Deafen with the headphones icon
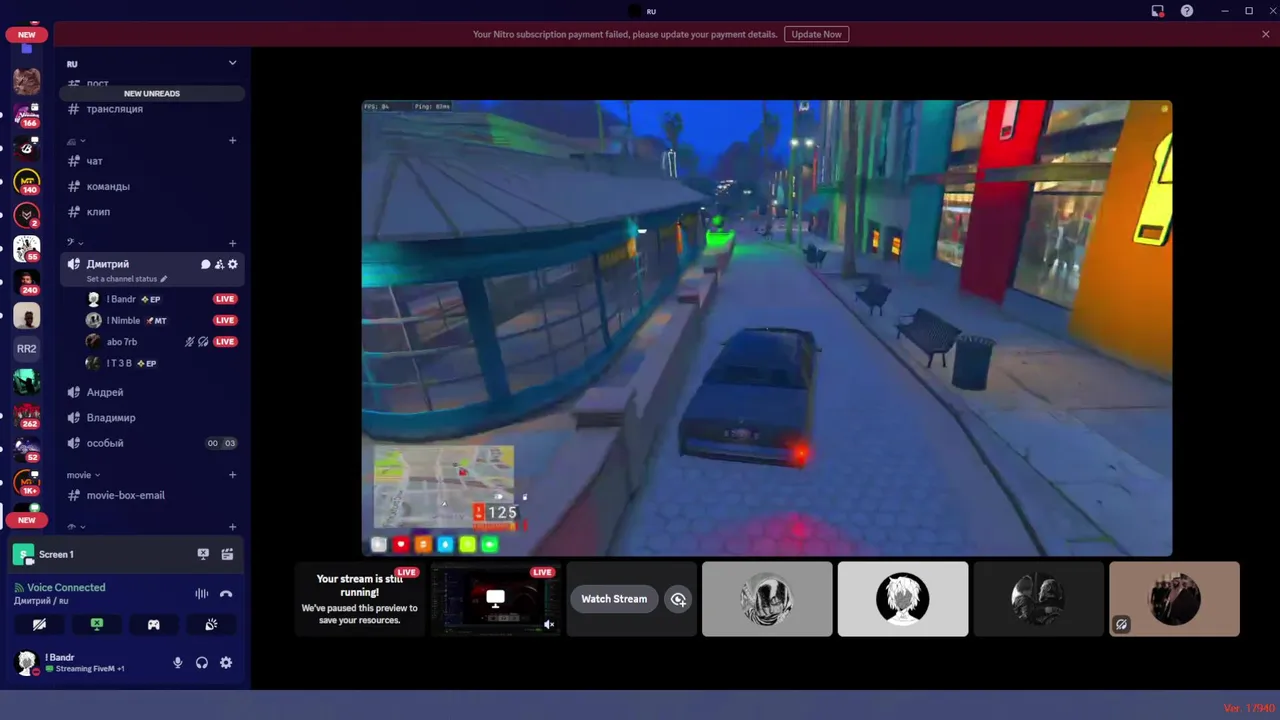The image size is (1280, 720). pyautogui.click(x=202, y=662)
